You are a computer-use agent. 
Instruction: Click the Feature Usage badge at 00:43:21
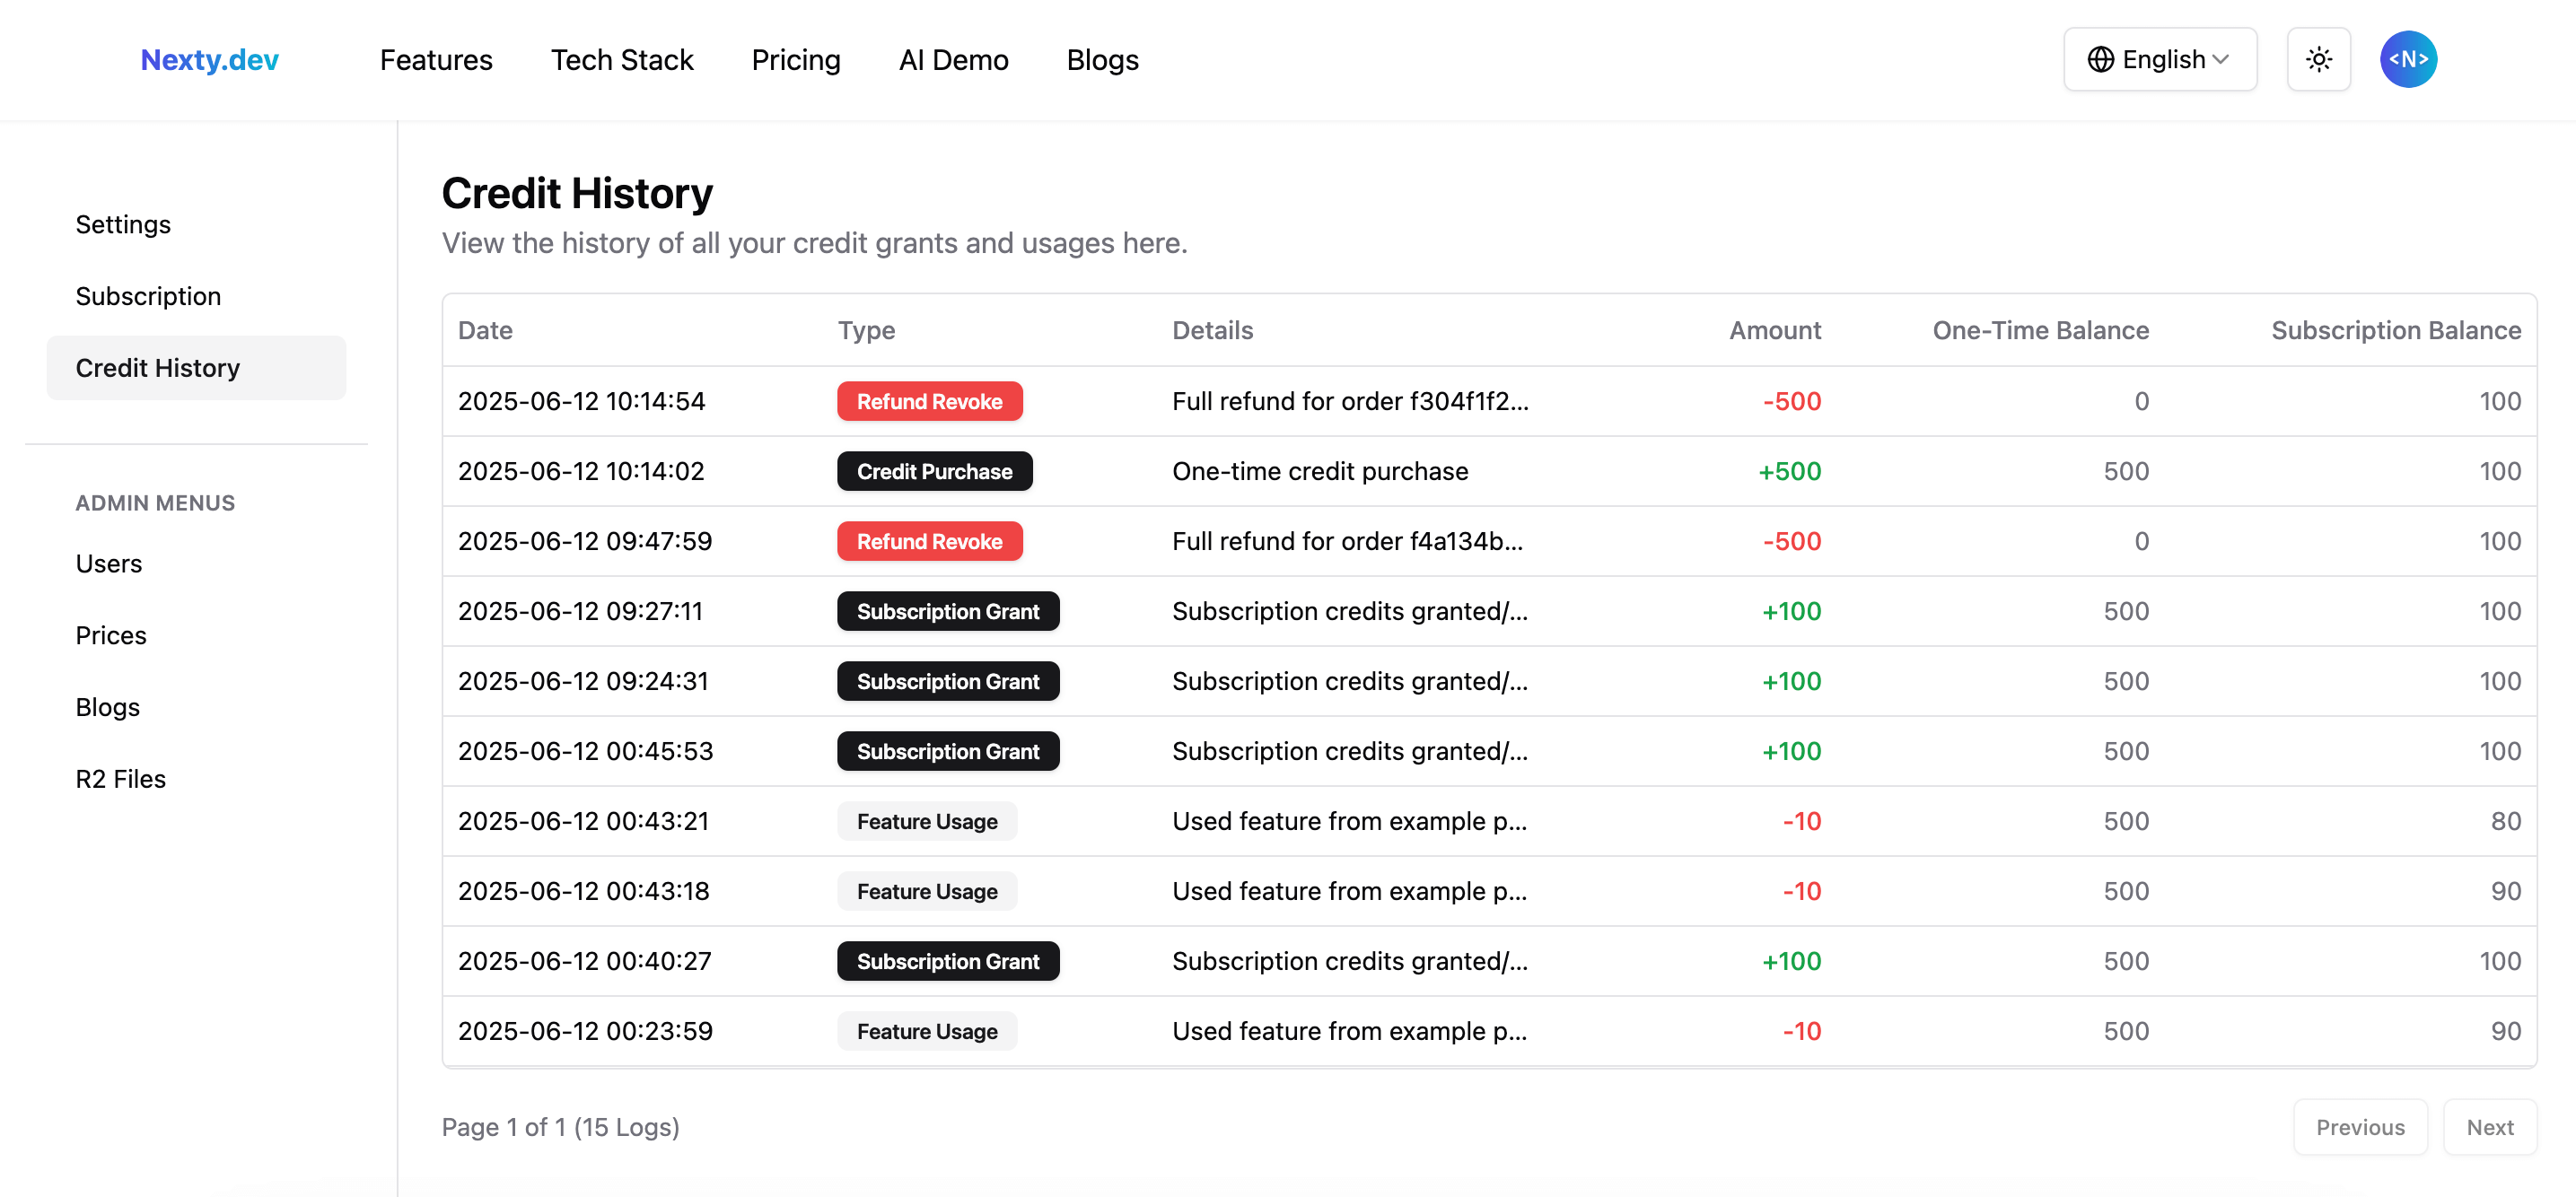point(927,822)
